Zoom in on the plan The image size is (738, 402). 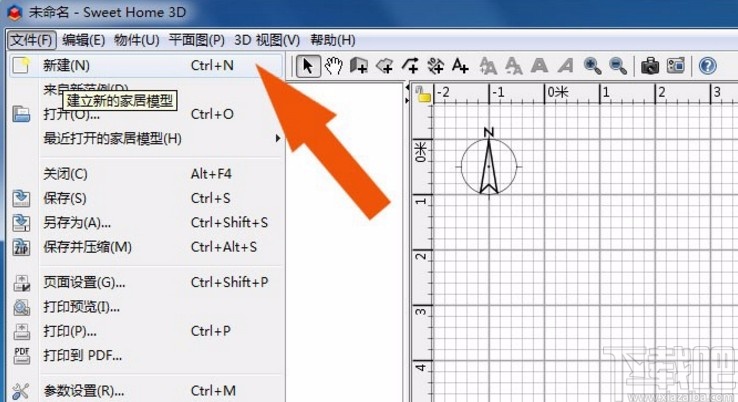coord(592,66)
